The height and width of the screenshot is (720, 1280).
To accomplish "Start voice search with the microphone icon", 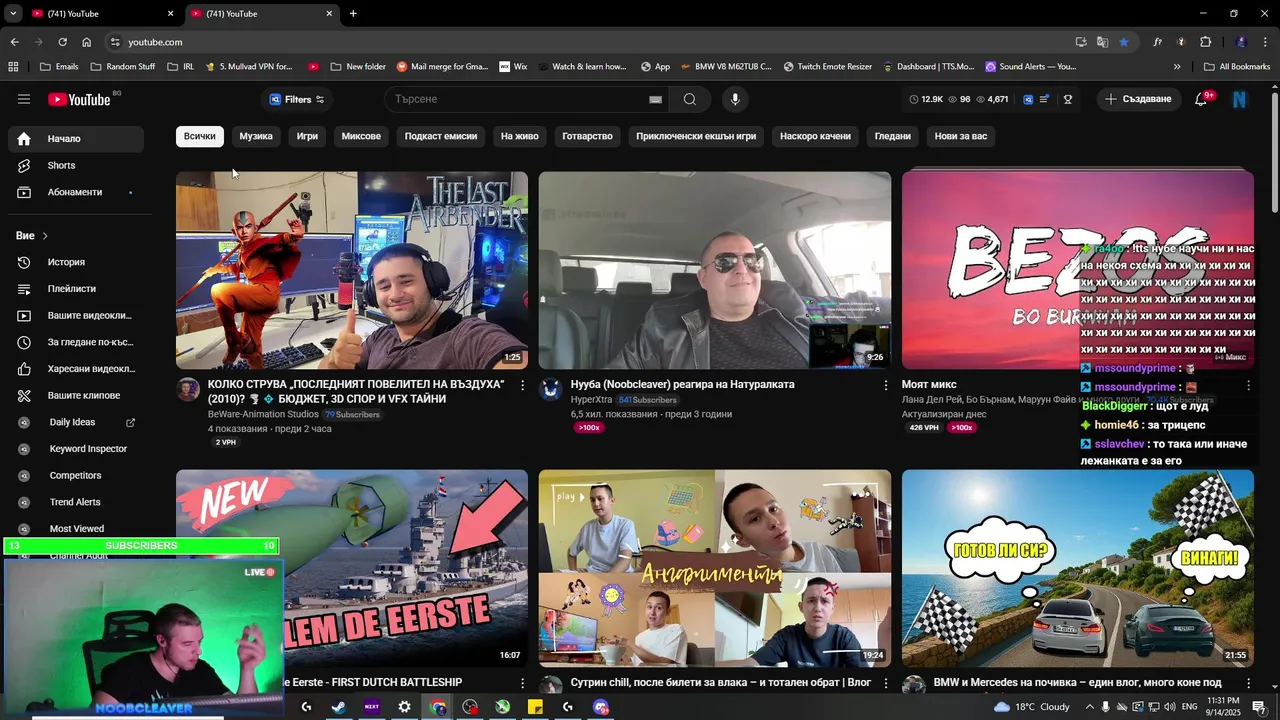I will click(x=735, y=99).
